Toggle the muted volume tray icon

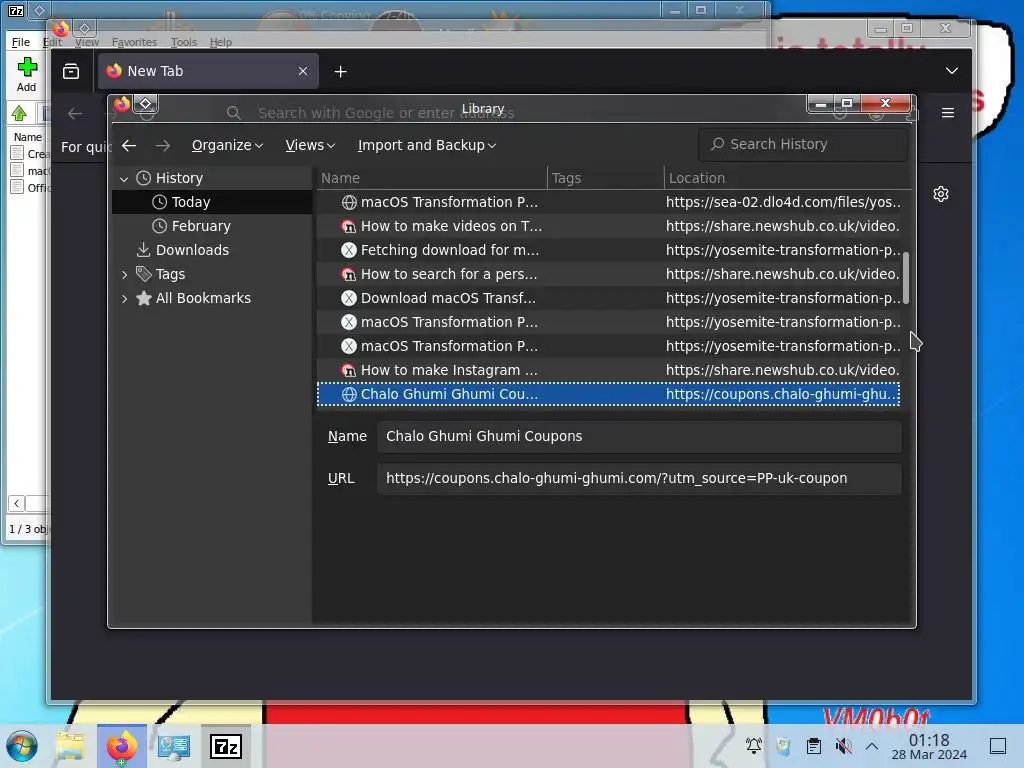click(x=844, y=745)
